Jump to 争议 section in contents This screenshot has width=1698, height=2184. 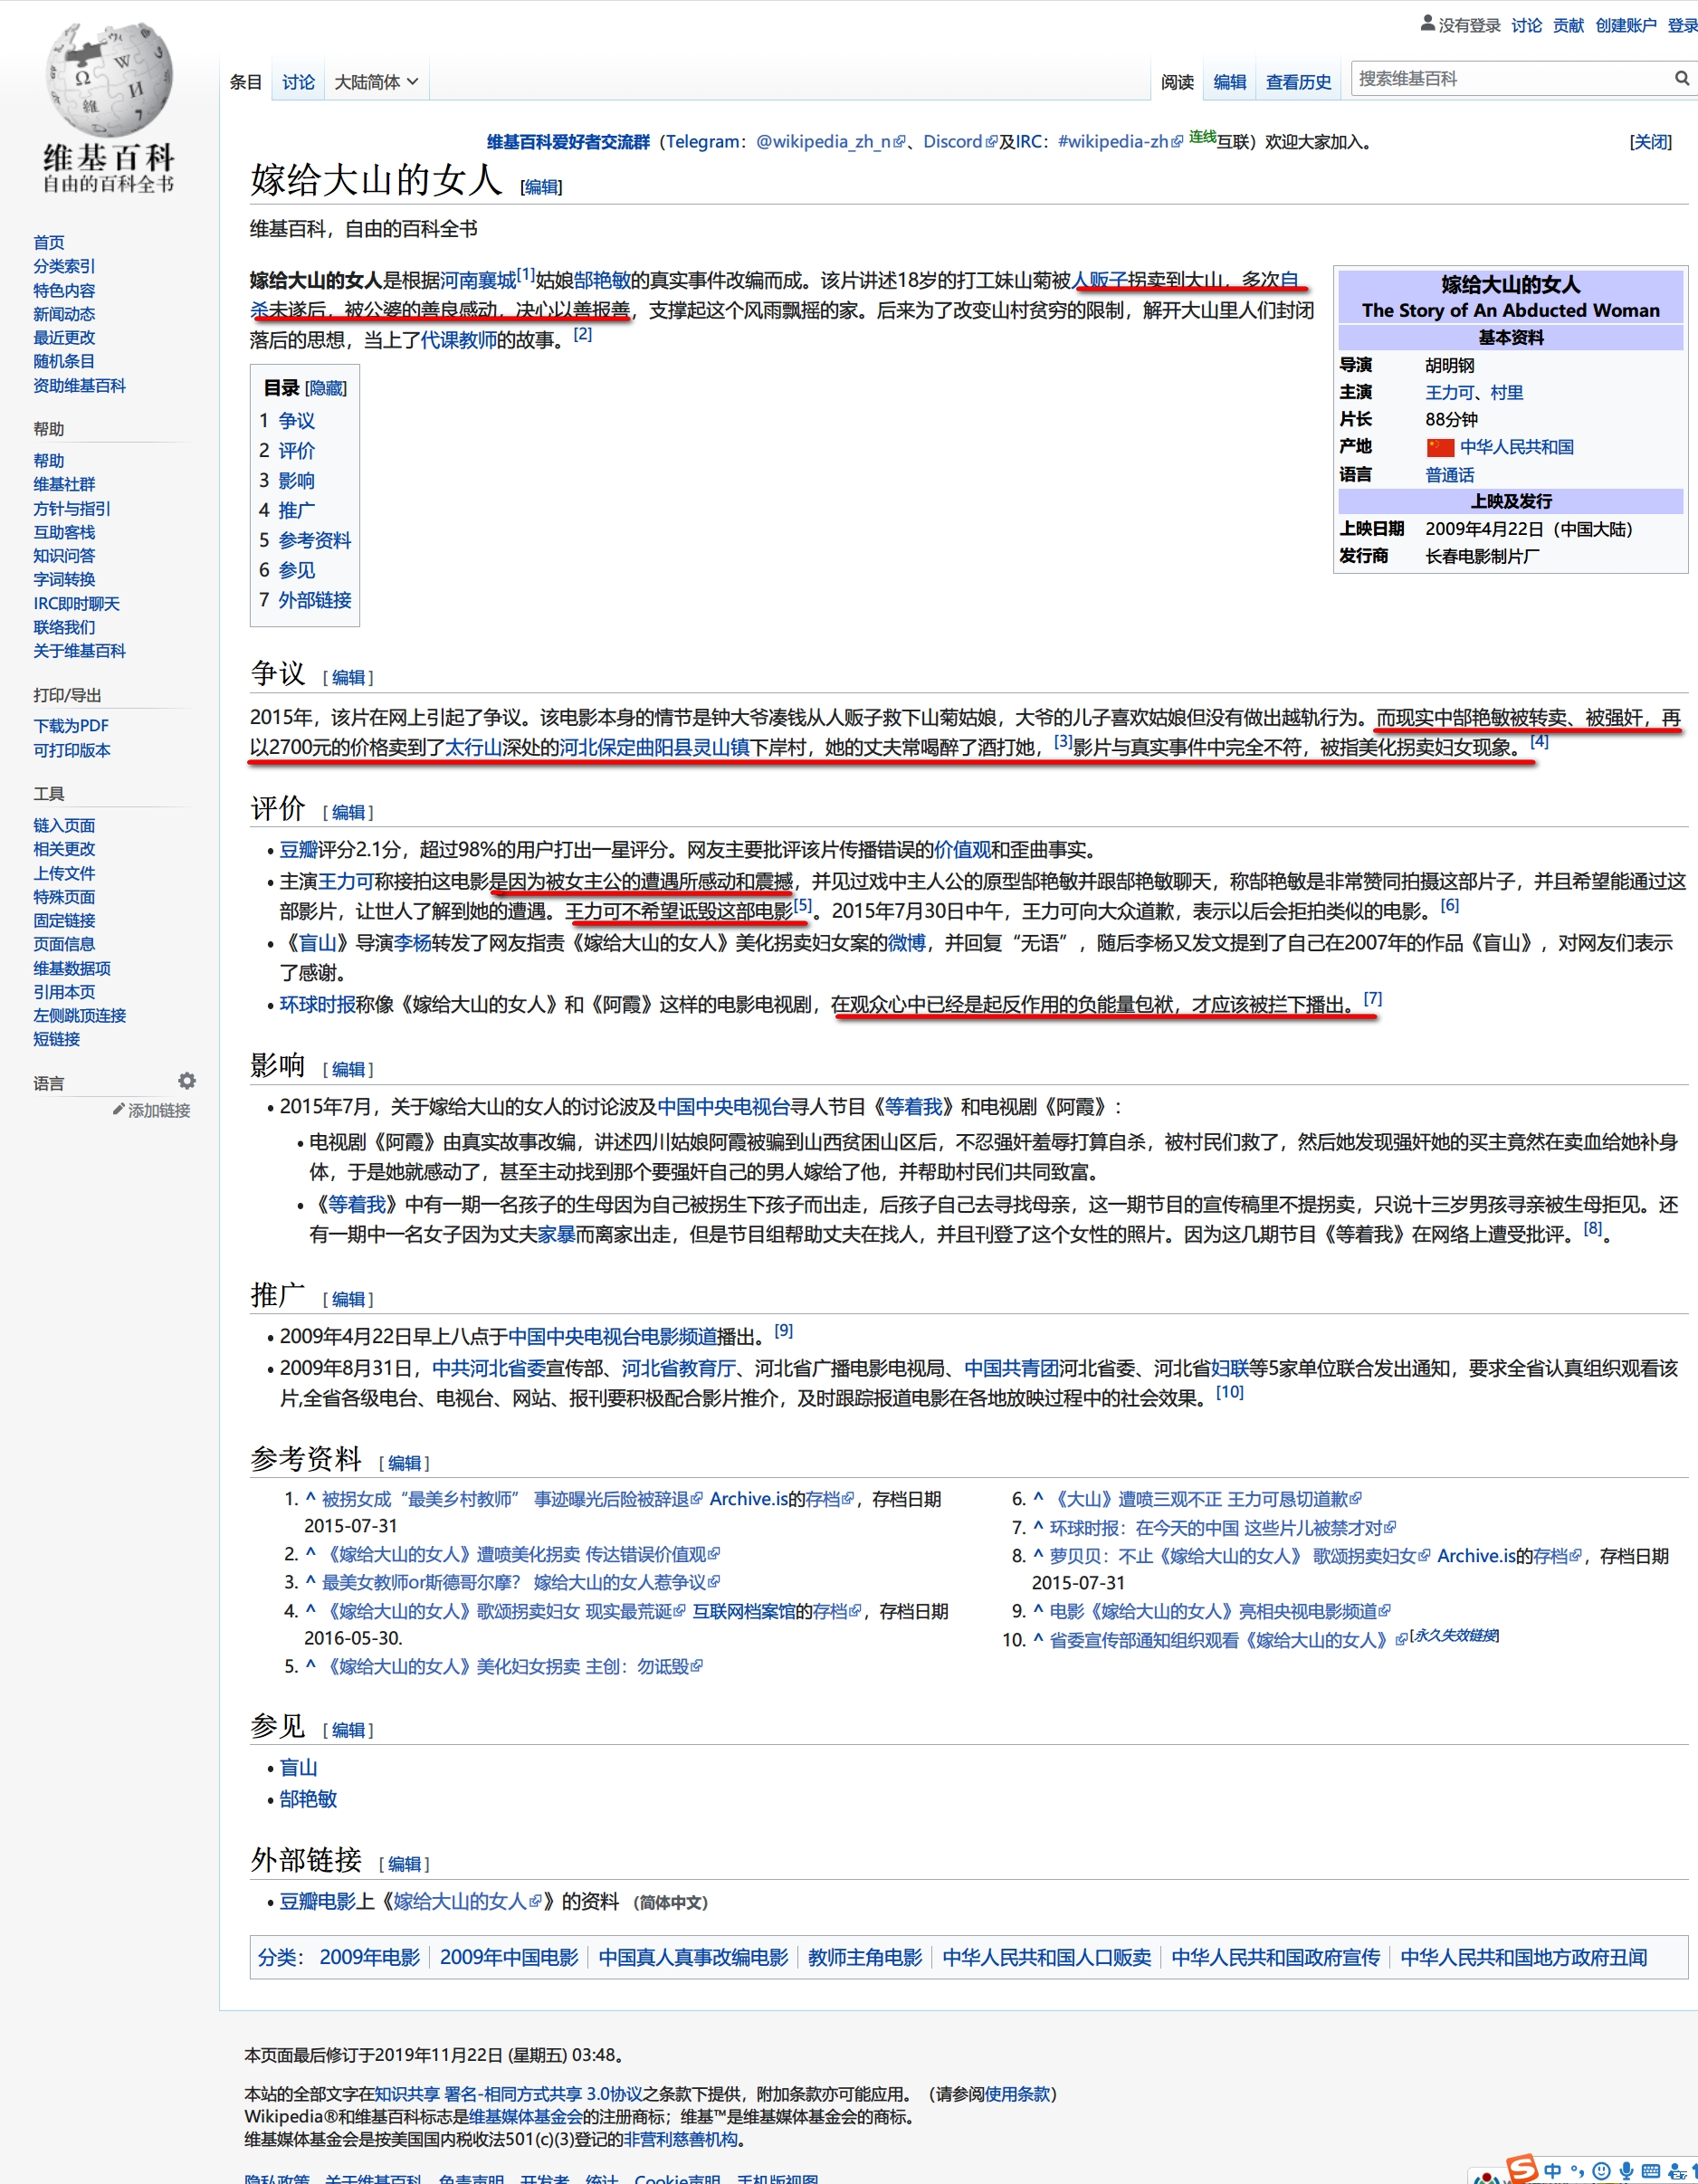point(296,421)
